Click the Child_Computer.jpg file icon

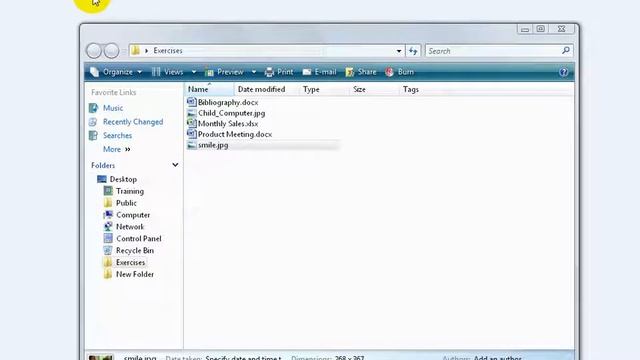[x=191, y=113]
